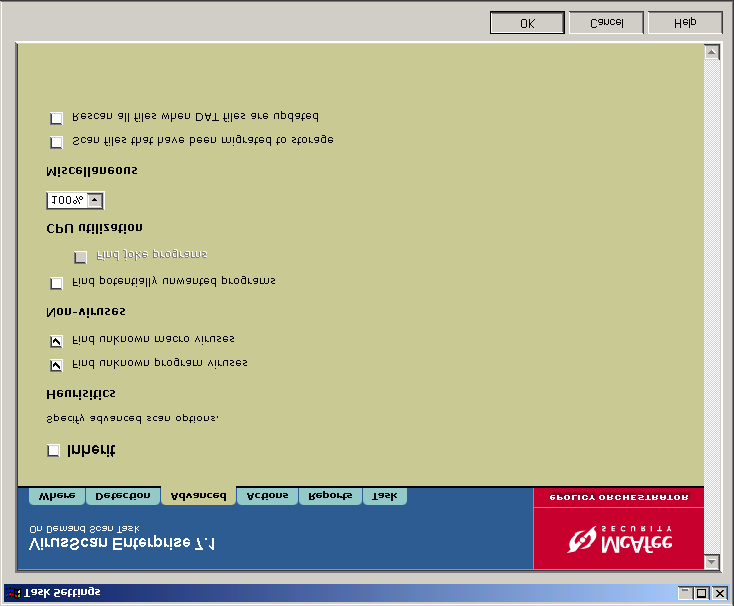Click the Cancel button

606,22
